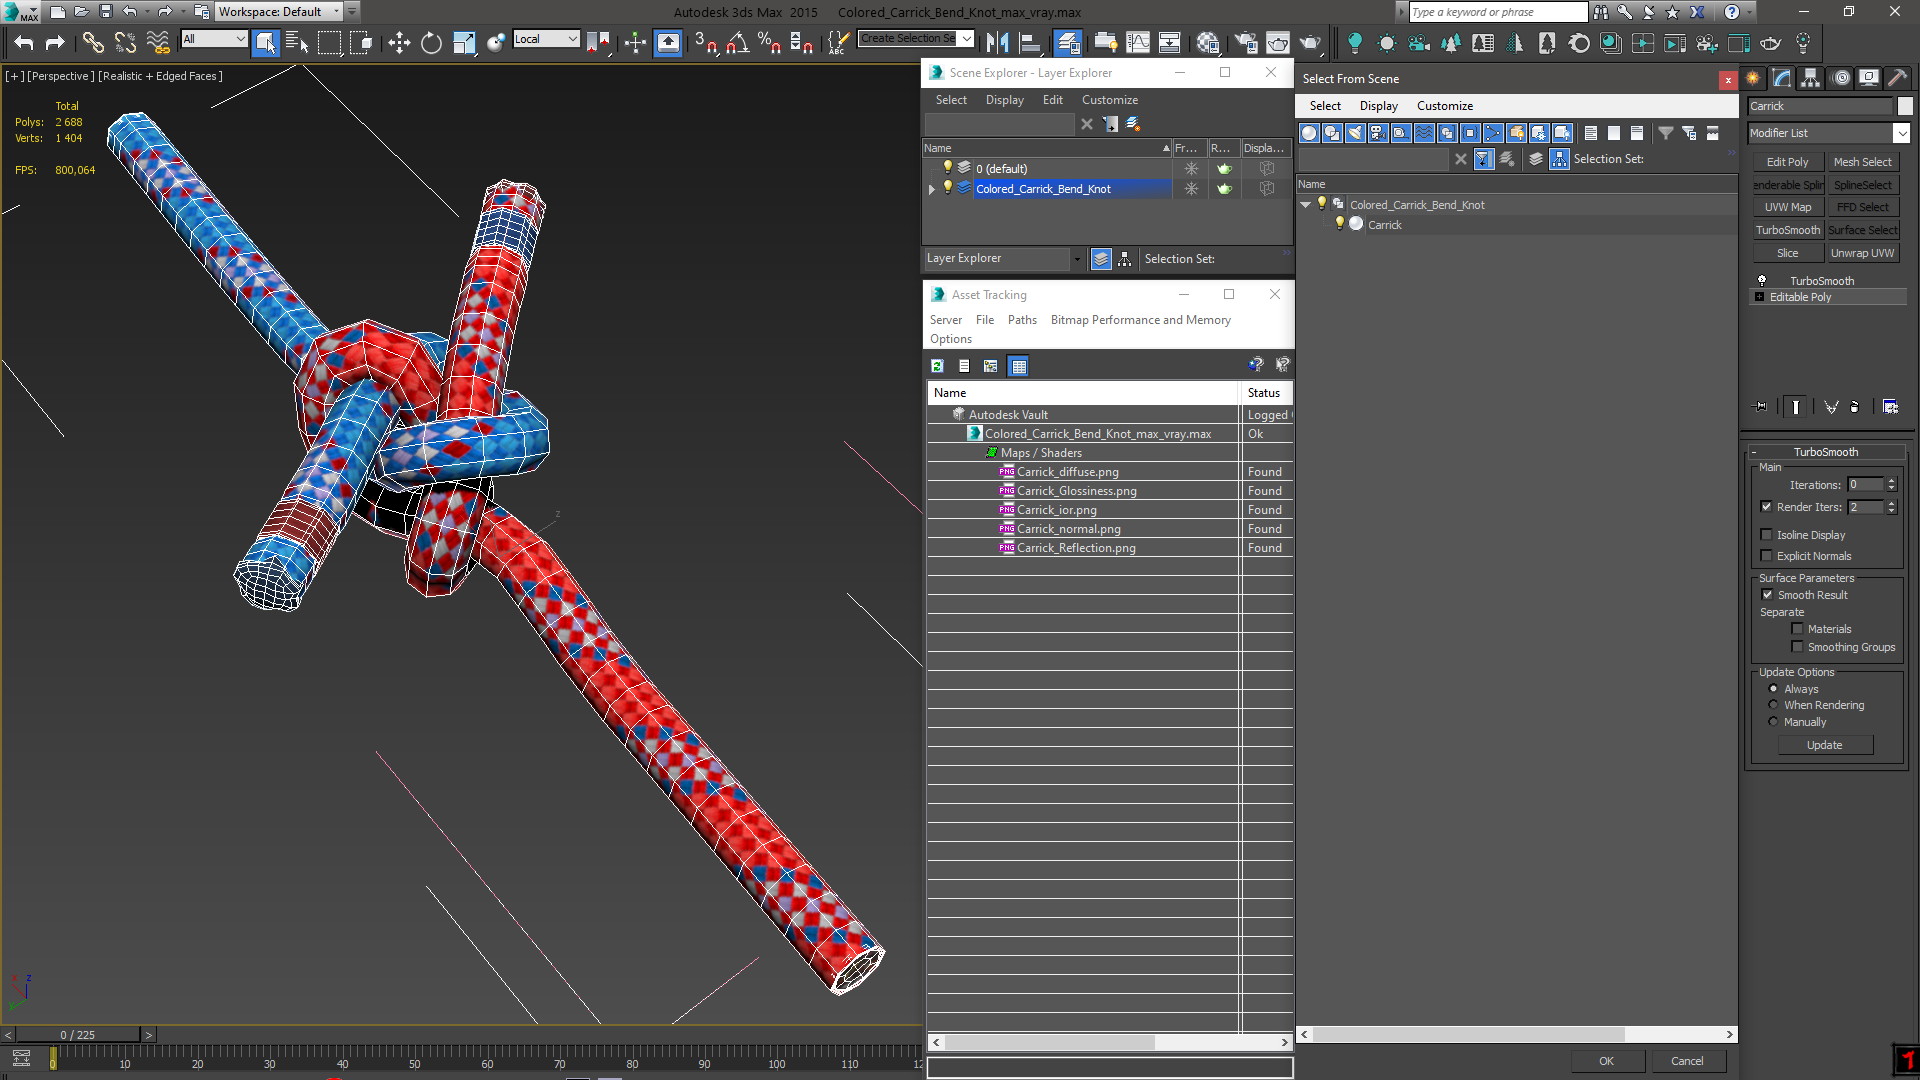Switch to the Create command panel tab
The height and width of the screenshot is (1080, 1920).
tap(1754, 78)
